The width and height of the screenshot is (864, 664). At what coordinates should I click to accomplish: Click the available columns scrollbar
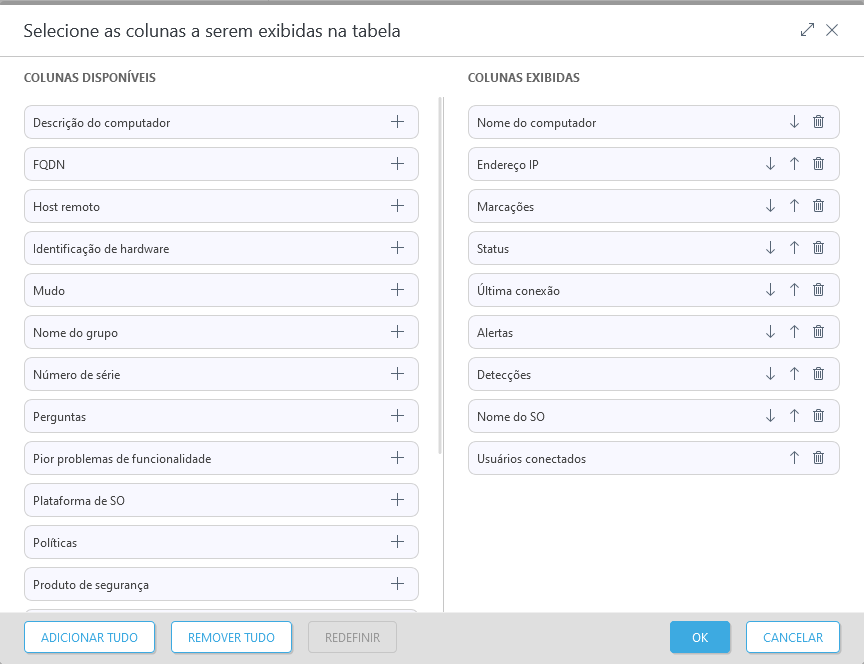(440, 276)
